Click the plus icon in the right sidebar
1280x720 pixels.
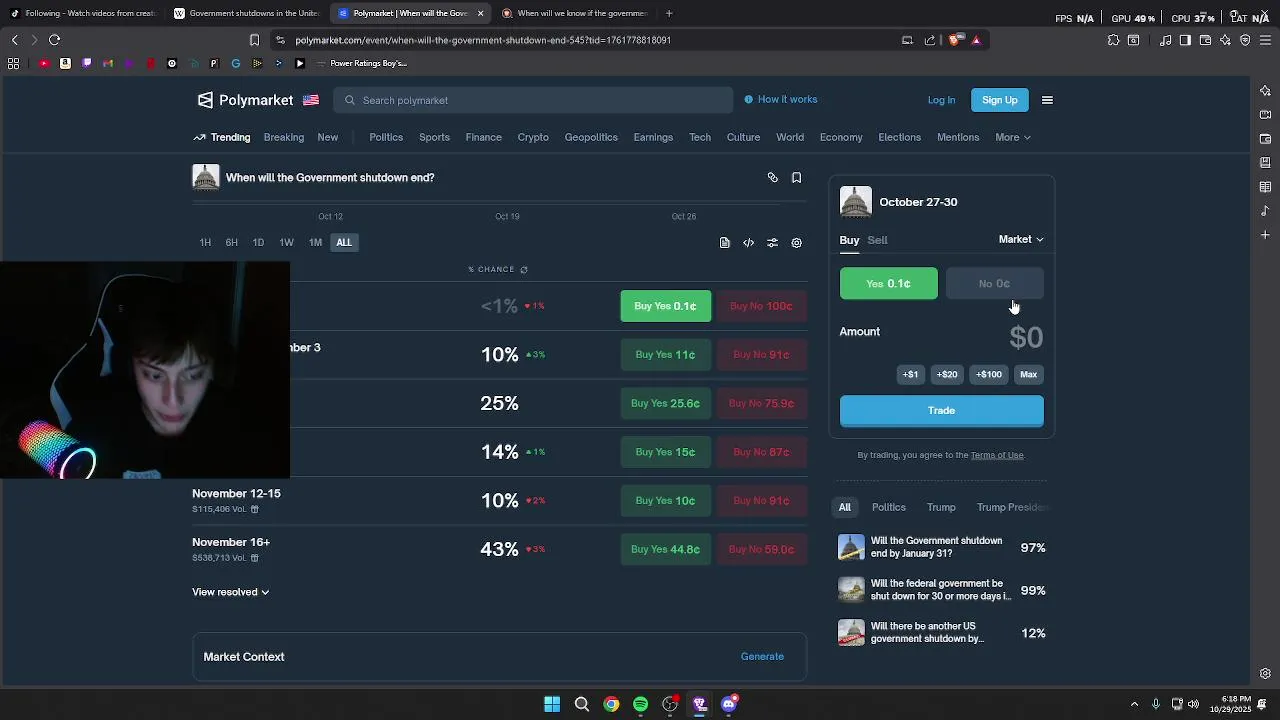click(x=1265, y=235)
